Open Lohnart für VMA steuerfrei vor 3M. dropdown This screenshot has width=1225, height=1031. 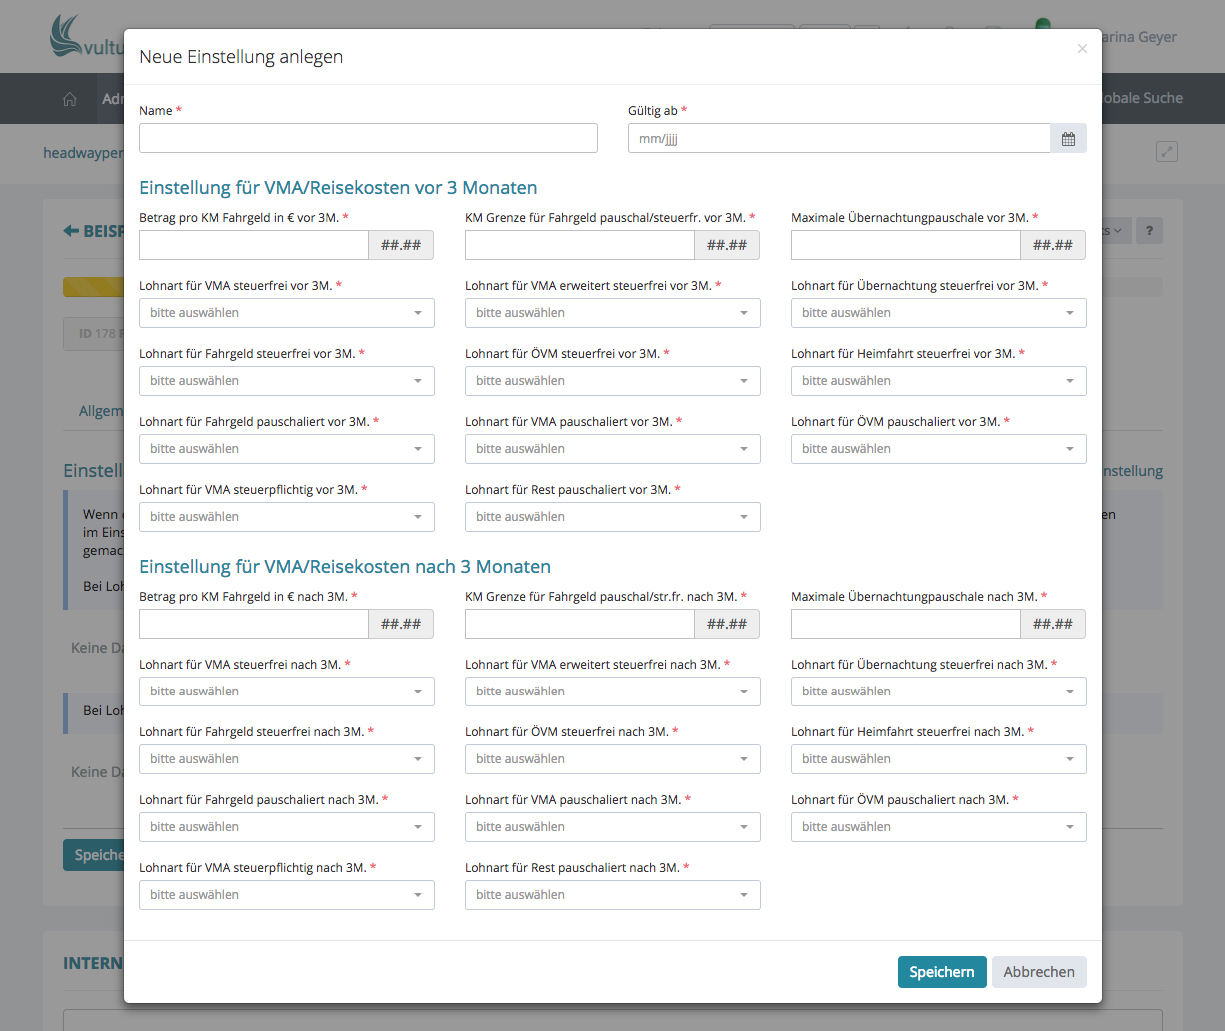(x=286, y=313)
